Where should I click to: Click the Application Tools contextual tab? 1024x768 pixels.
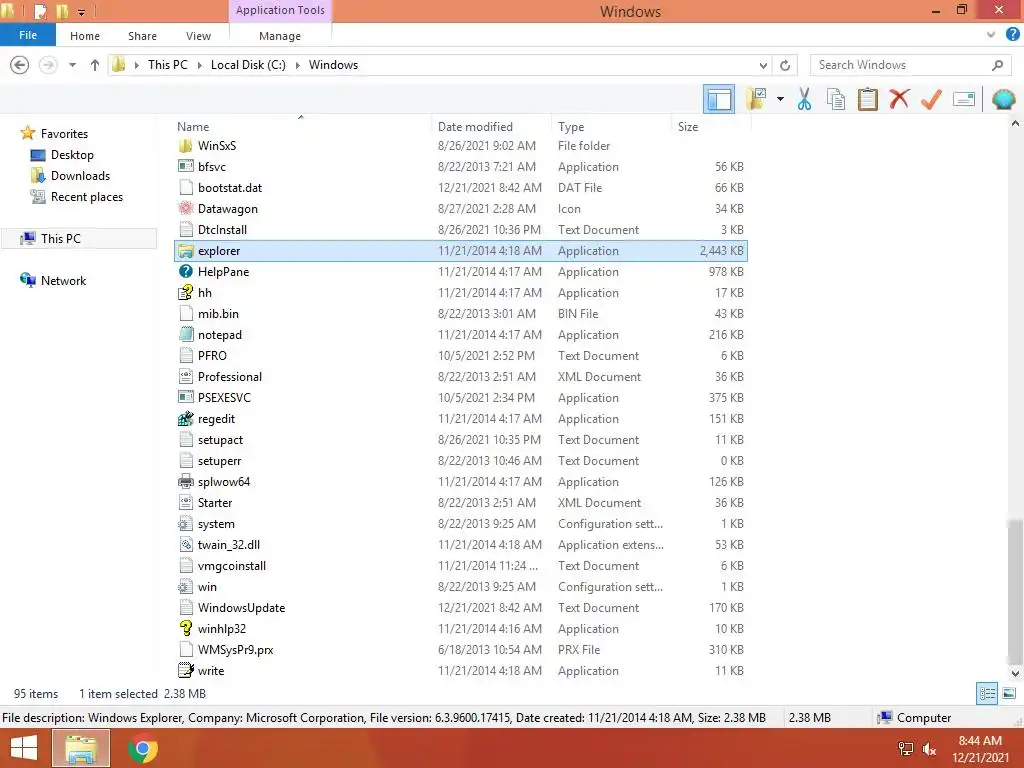280,10
